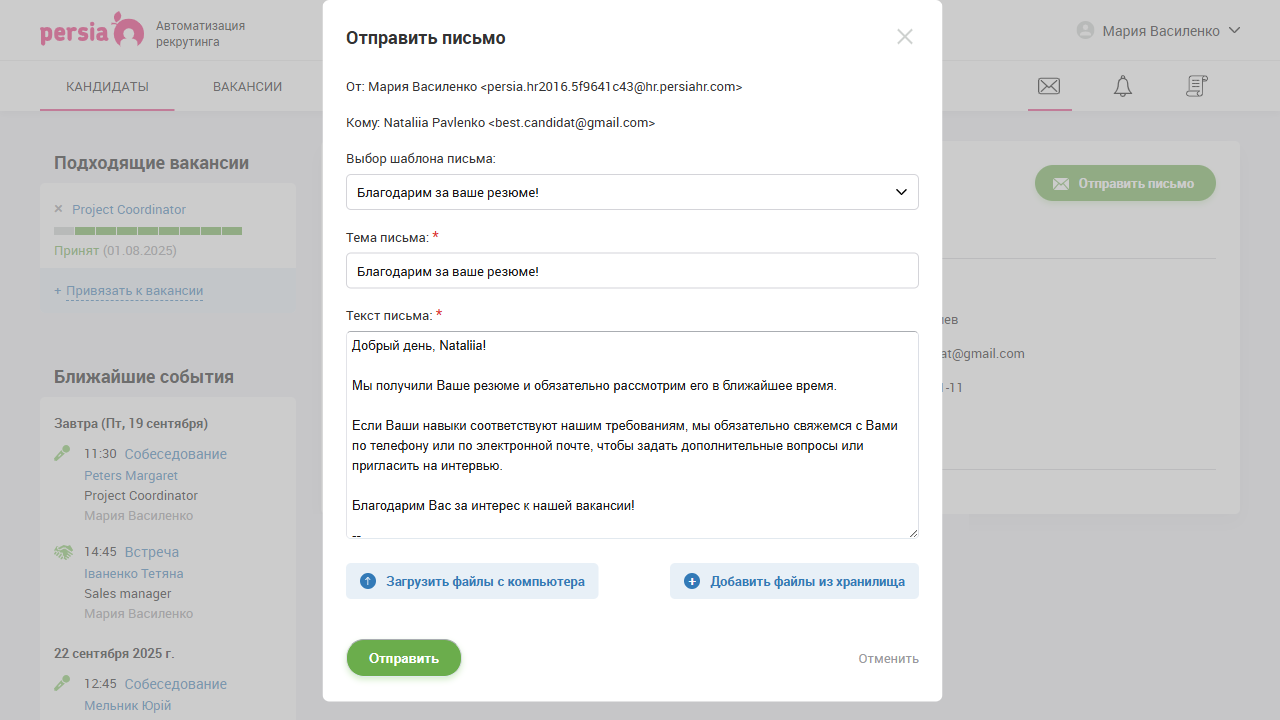Remove Project Coordinator vacancy via X icon
The image size is (1280, 720).
coord(58,209)
